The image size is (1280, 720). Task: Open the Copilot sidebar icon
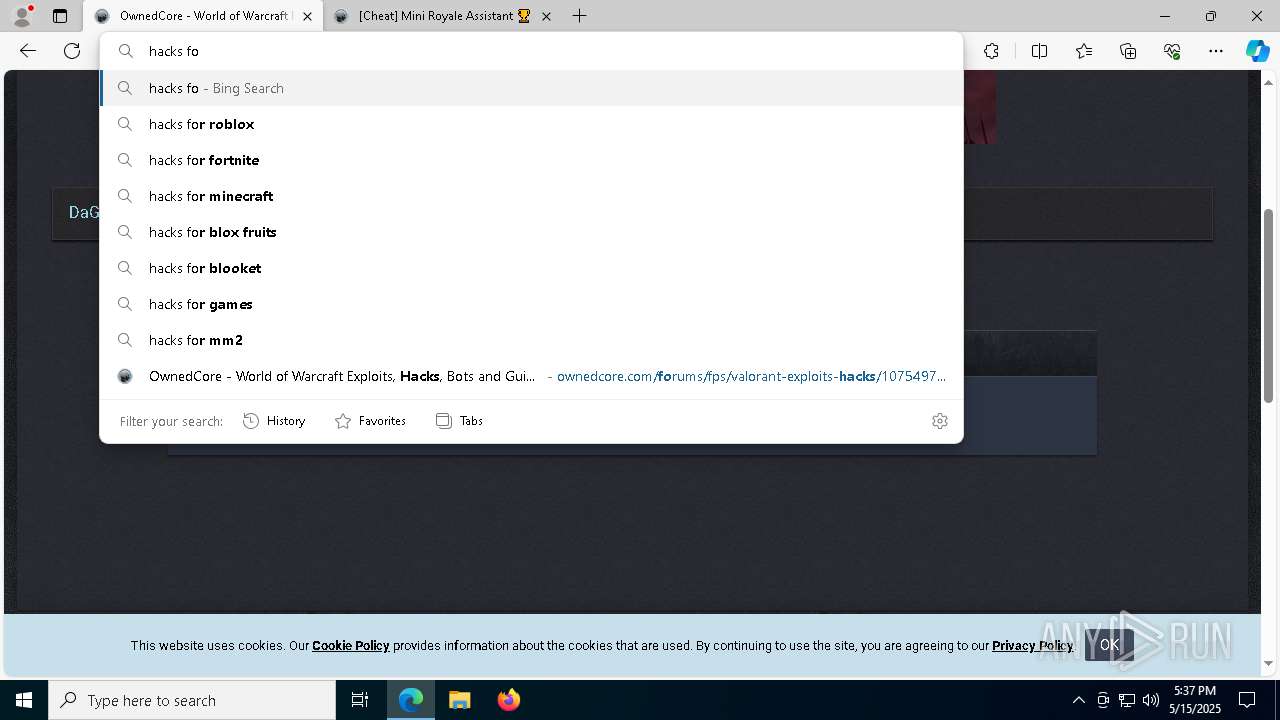[x=1257, y=51]
